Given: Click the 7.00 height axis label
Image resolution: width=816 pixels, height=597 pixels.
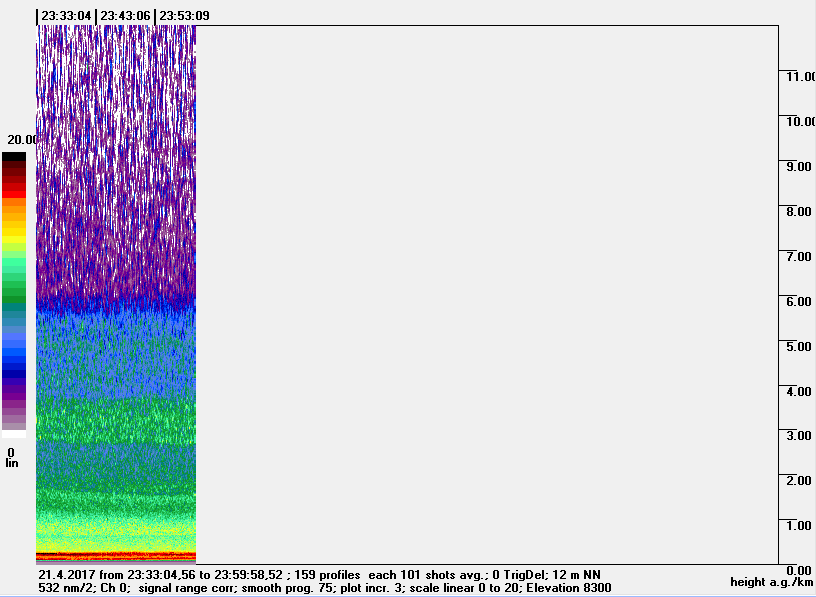Looking at the screenshot, I should [x=799, y=256].
